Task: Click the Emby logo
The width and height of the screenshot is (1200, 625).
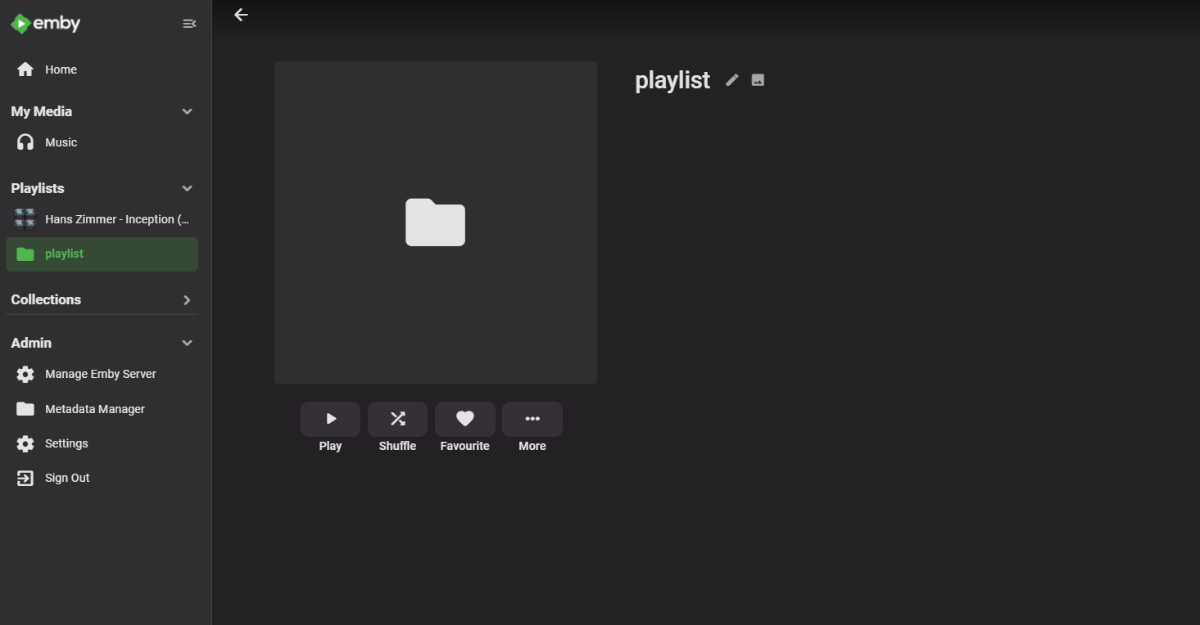Action: (45, 22)
